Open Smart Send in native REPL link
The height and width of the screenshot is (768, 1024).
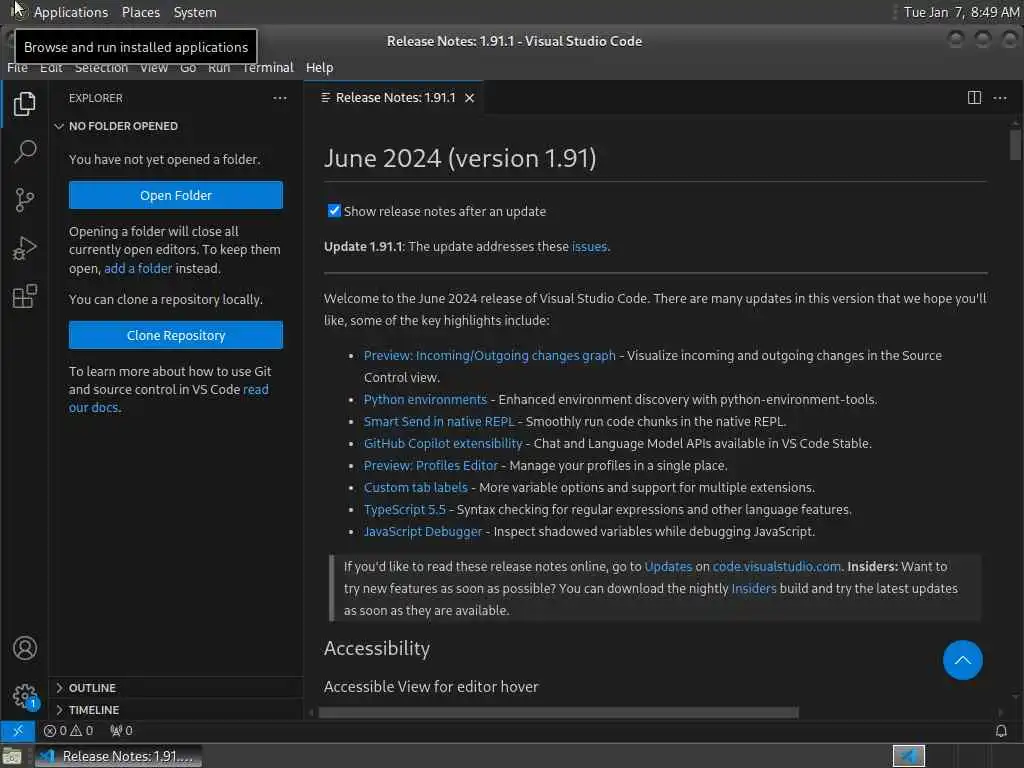click(439, 422)
